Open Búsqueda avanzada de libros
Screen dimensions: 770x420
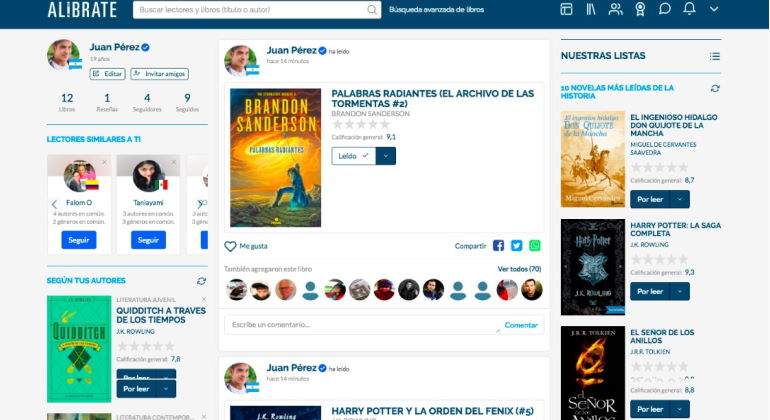pos(436,9)
